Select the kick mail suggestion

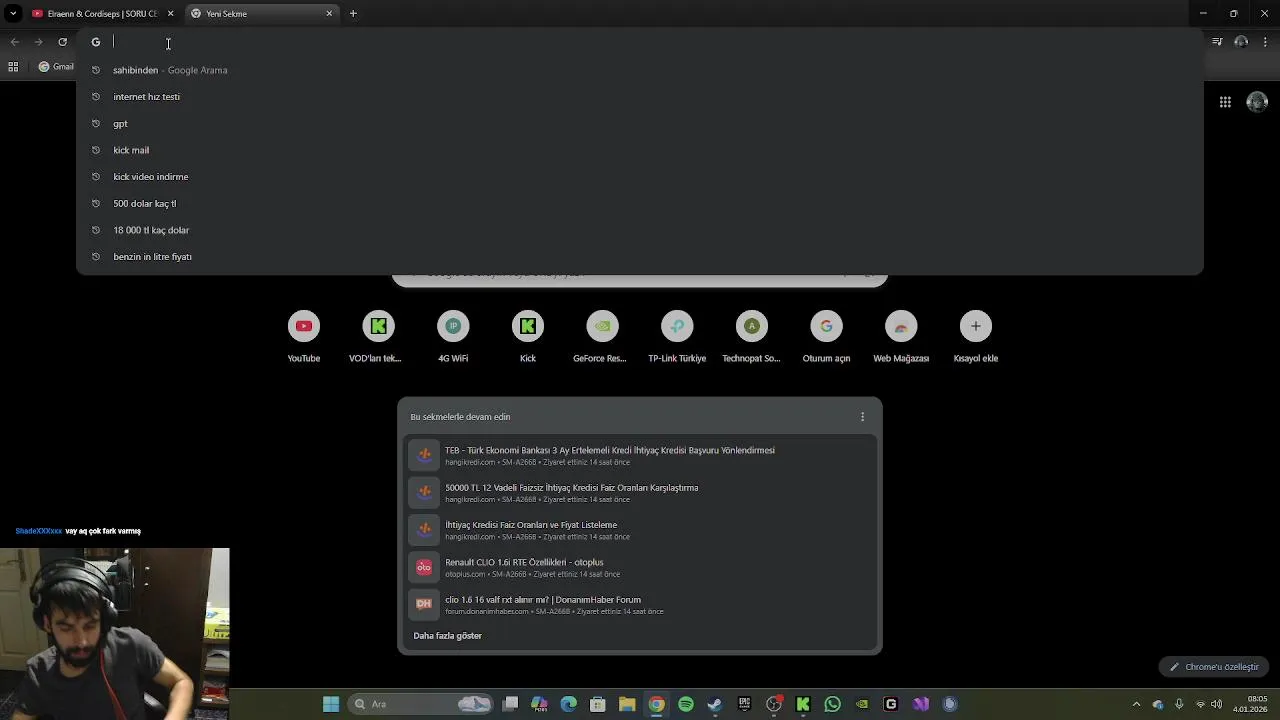click(640, 150)
